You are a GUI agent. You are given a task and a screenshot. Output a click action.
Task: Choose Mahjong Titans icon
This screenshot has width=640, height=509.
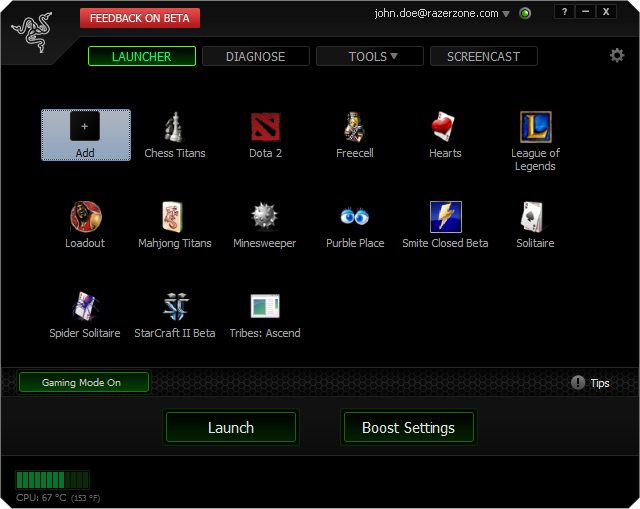(172, 217)
